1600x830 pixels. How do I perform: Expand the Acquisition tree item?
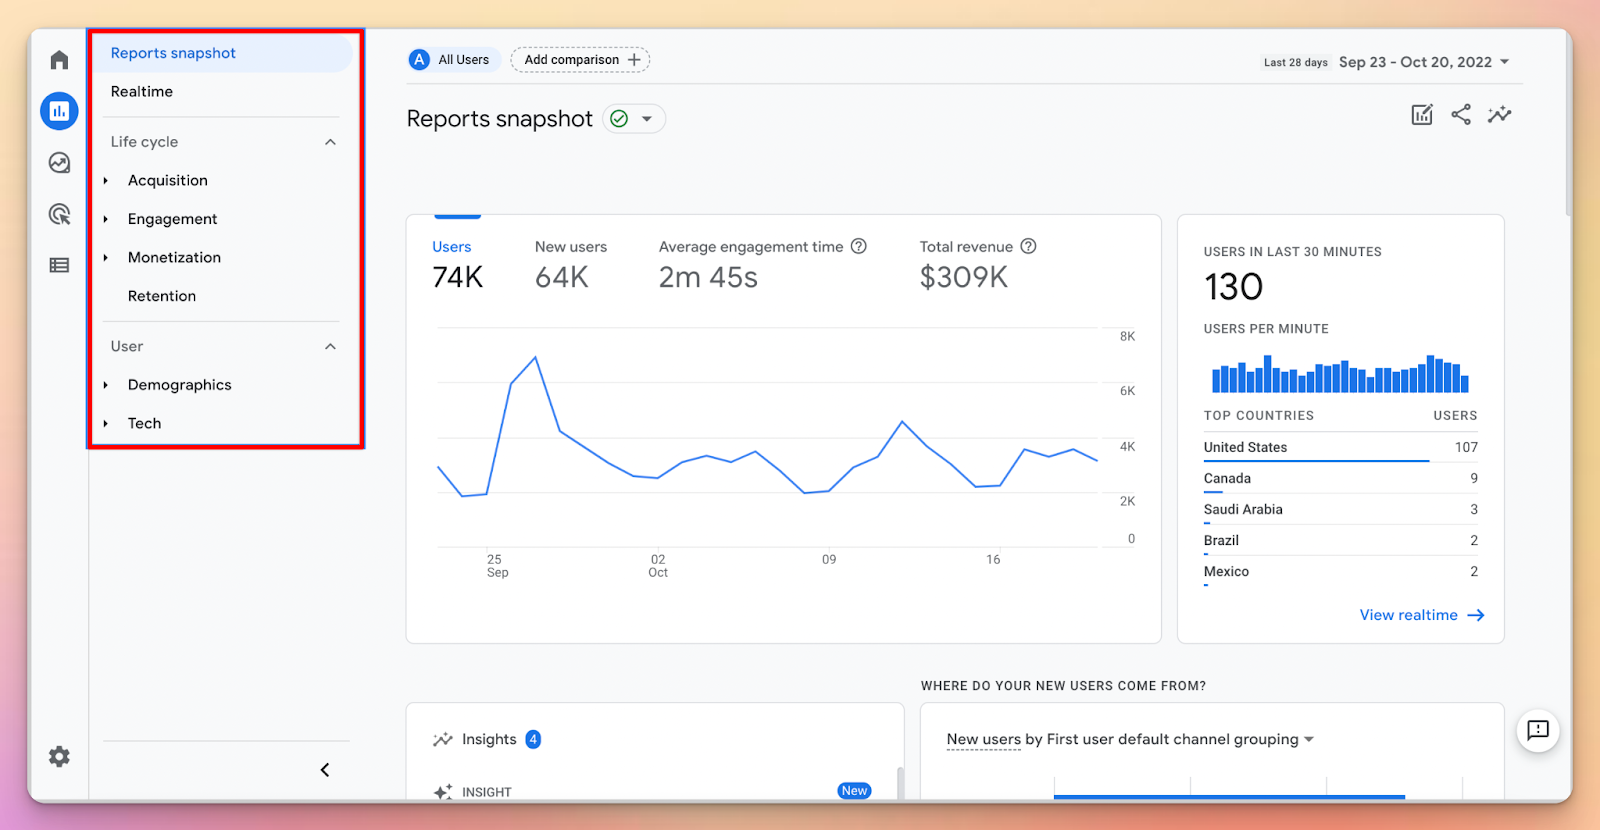[x=106, y=181]
